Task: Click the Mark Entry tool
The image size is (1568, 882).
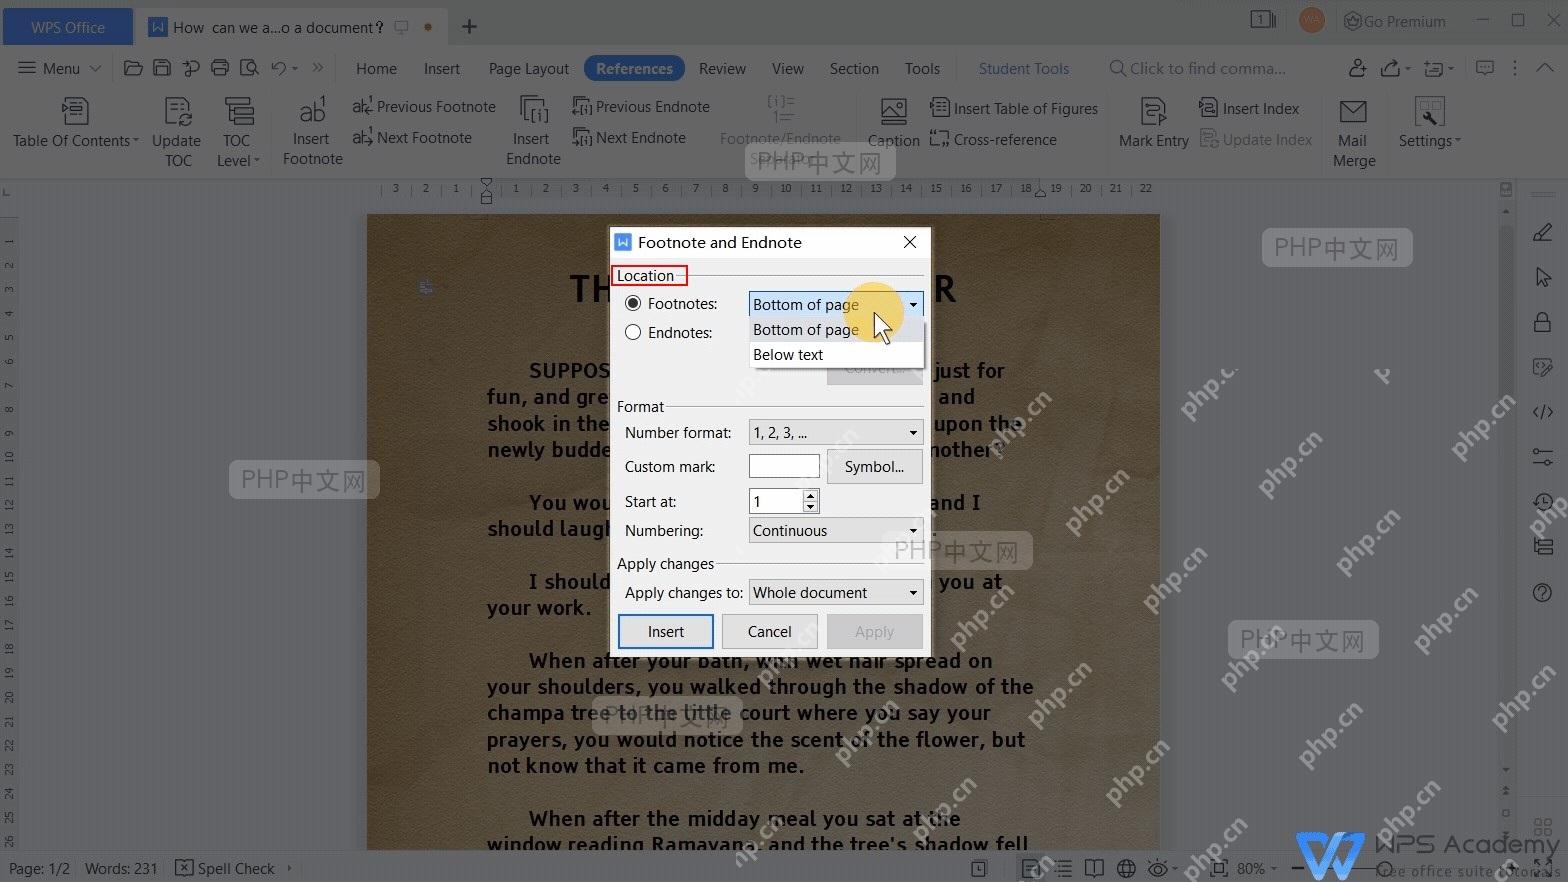Action: pos(1154,123)
